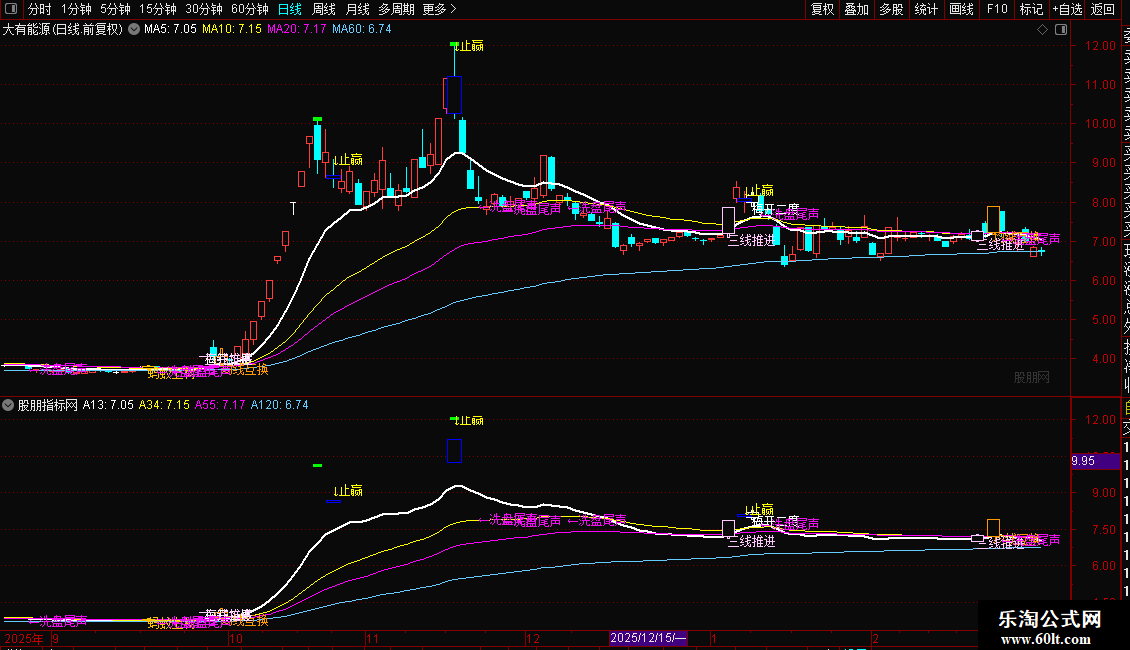Click the MA20: 7.17 label

click(x=296, y=30)
